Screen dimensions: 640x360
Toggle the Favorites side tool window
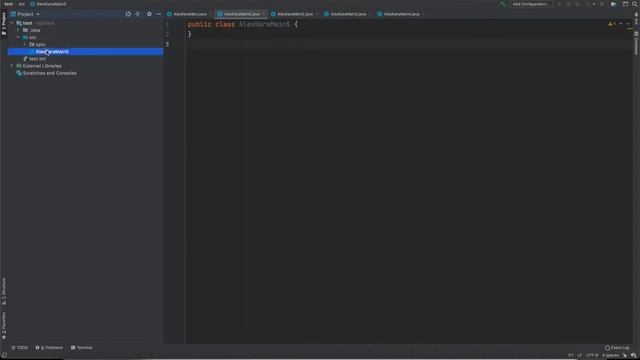coord(4,325)
